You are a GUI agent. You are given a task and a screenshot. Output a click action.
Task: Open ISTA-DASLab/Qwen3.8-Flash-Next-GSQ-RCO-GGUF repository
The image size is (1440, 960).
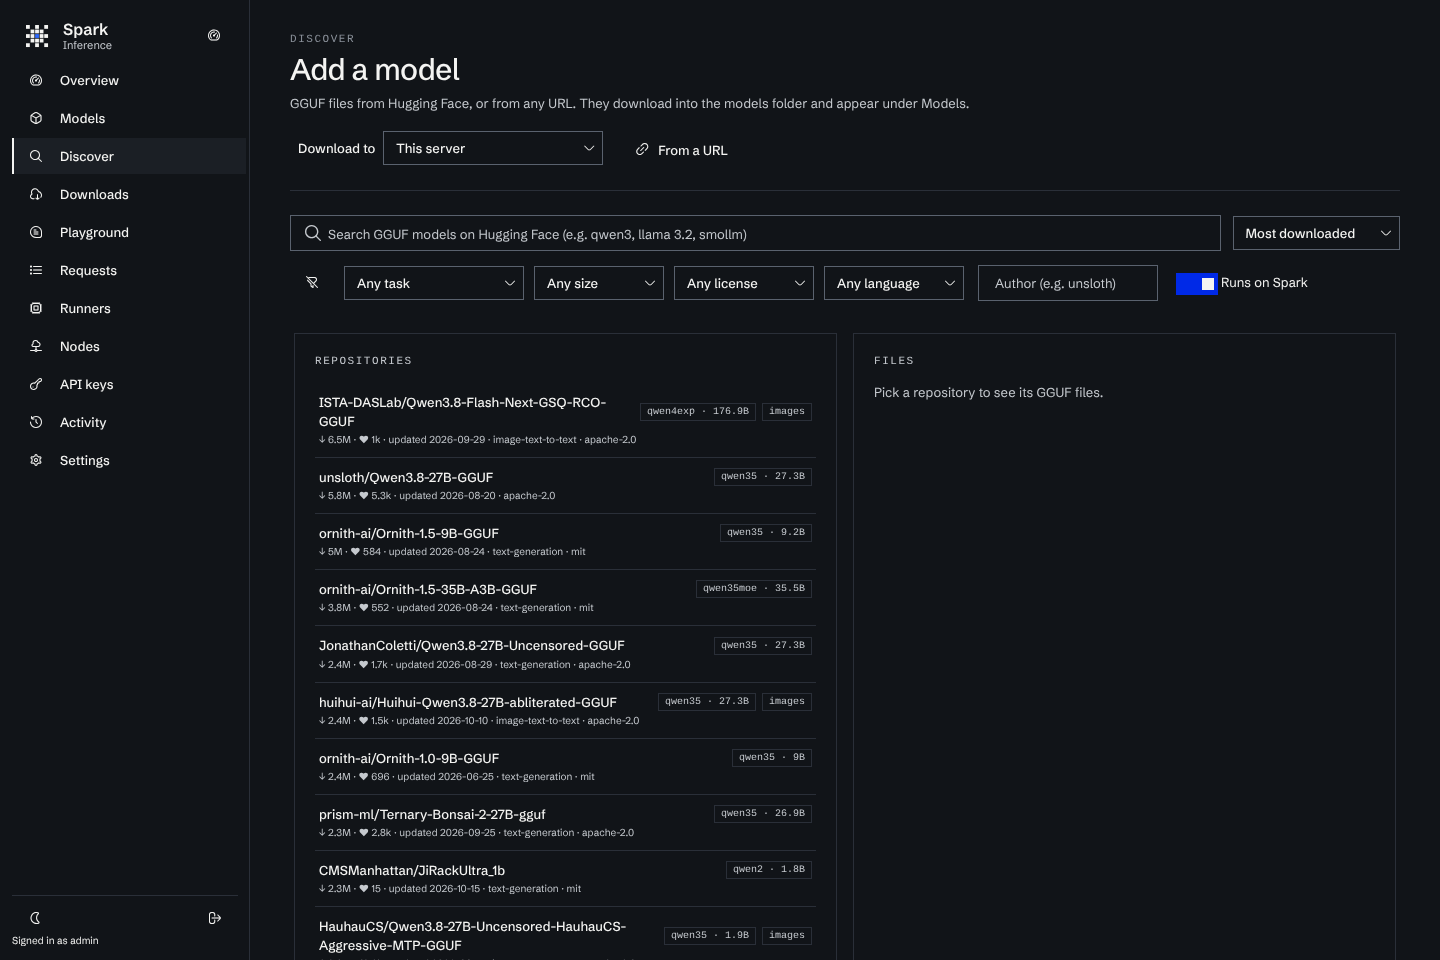565,420
